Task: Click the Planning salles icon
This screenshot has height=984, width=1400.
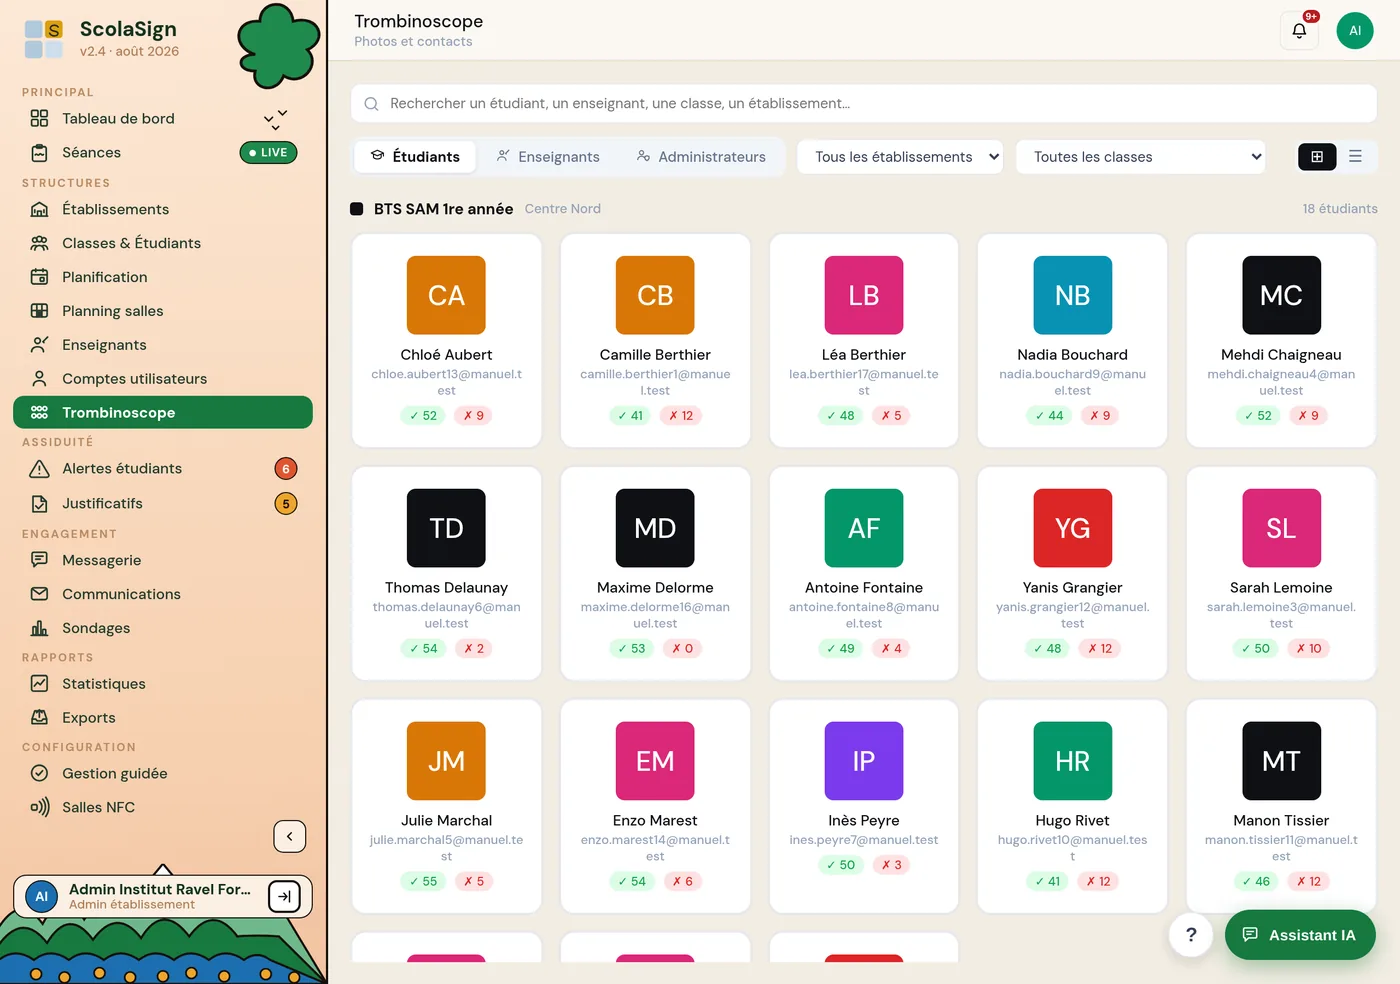Action: pyautogui.click(x=40, y=311)
